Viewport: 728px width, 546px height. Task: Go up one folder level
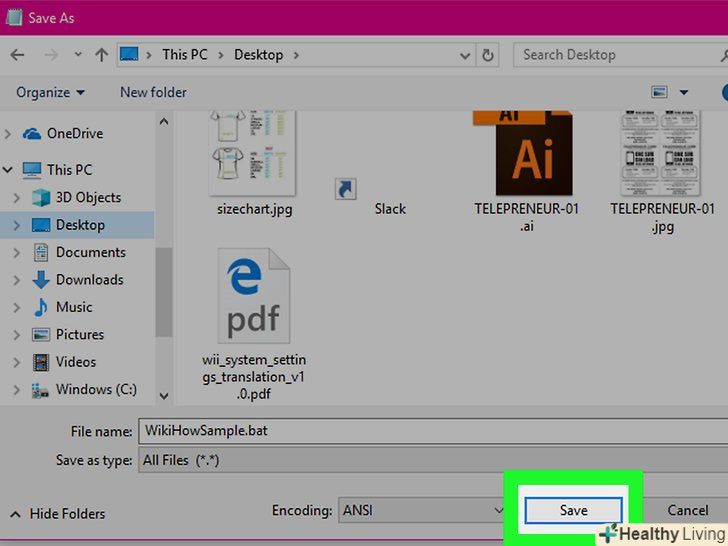101,55
